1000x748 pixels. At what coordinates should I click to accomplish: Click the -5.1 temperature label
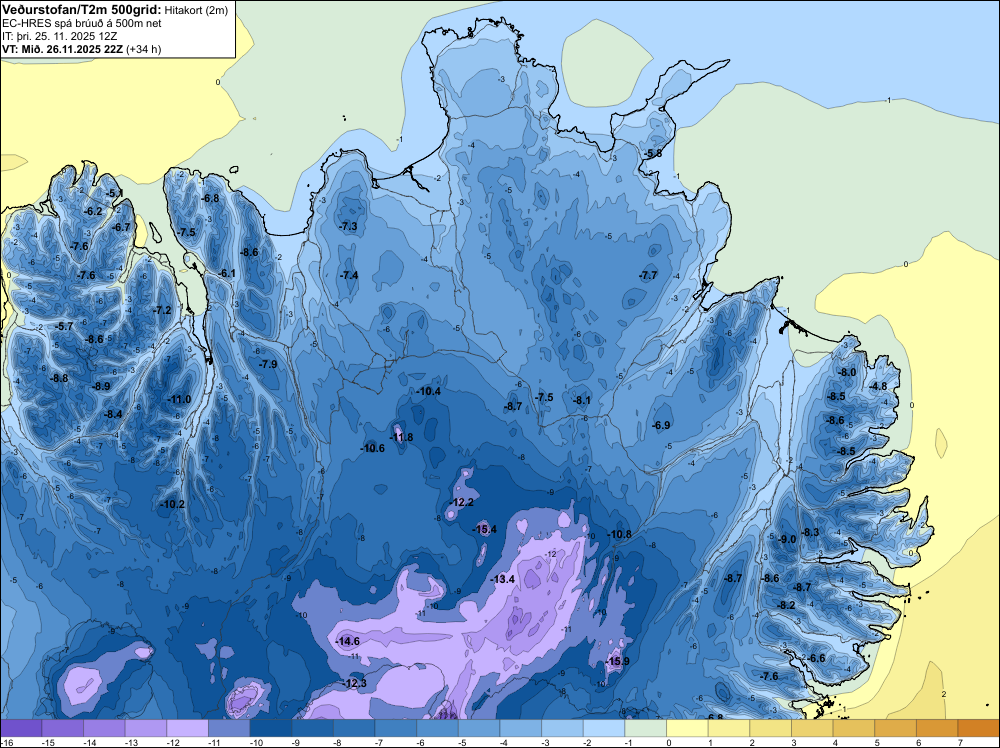pos(115,193)
